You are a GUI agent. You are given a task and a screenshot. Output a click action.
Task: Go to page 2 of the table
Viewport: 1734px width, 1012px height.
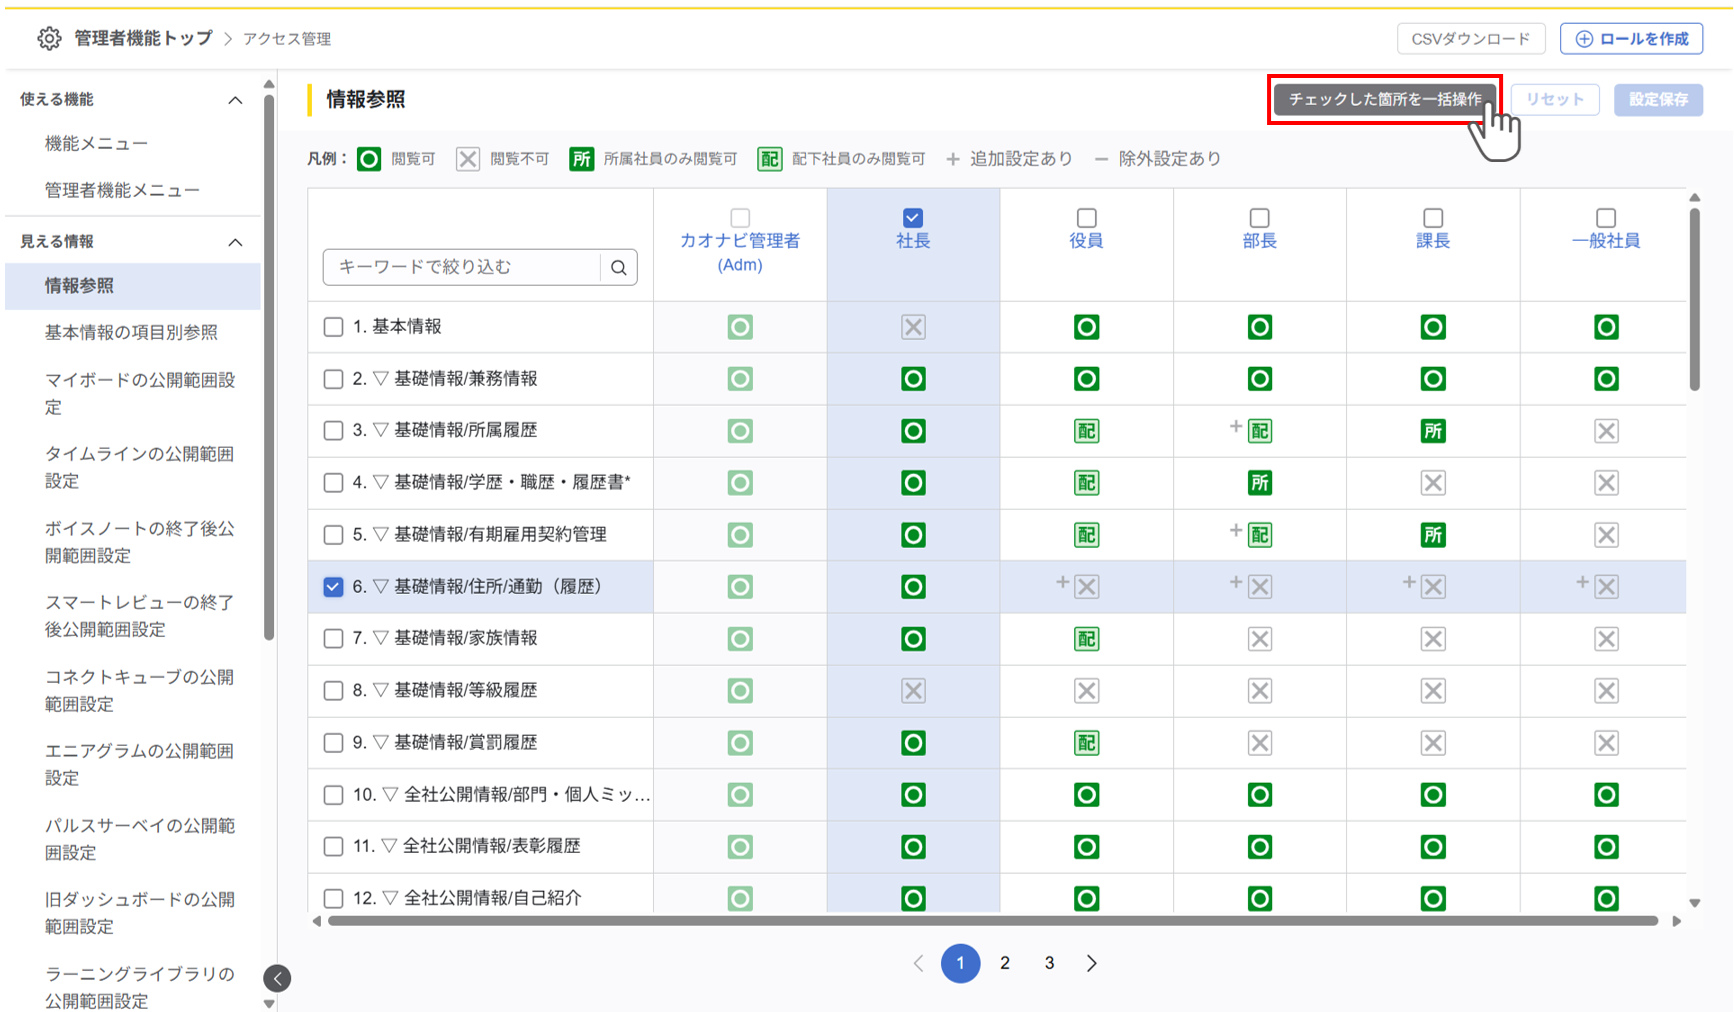coord(1005,963)
